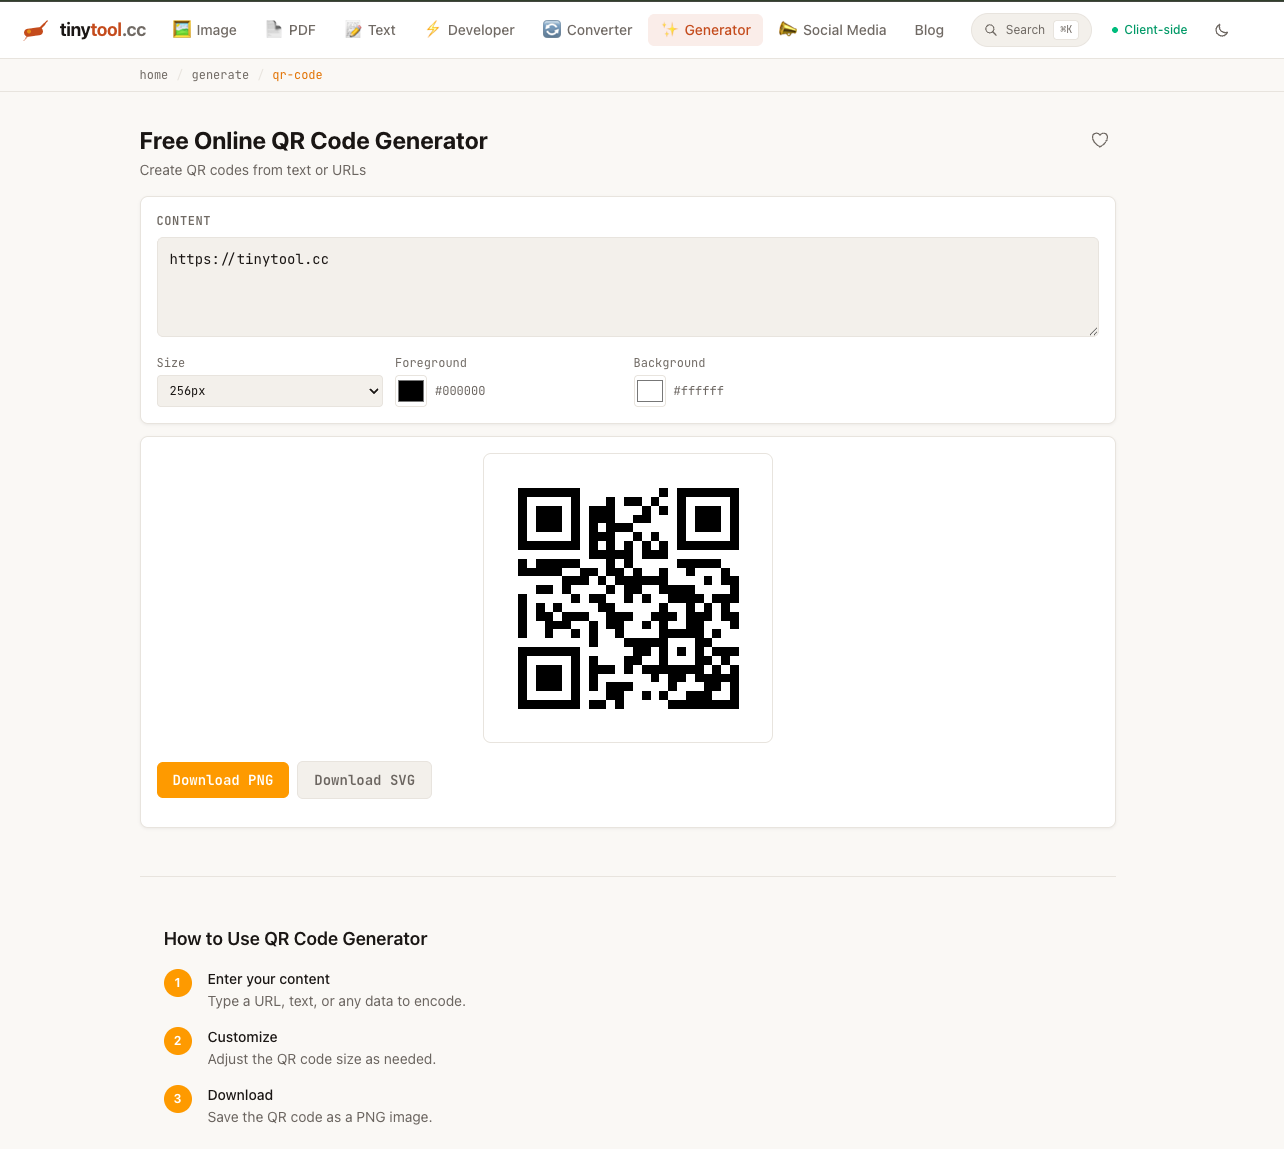The height and width of the screenshot is (1149, 1284).
Task: Click the Image tools icon in navbar
Action: (180, 30)
